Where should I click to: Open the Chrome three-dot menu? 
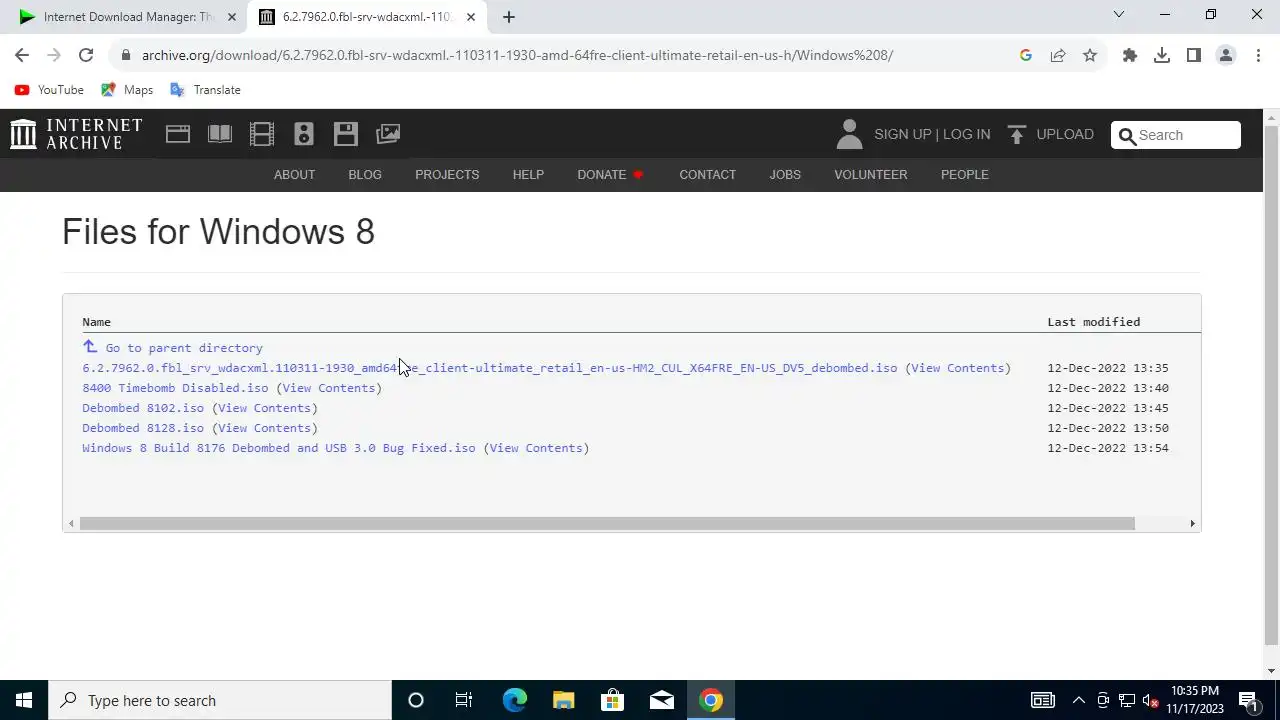(1258, 55)
